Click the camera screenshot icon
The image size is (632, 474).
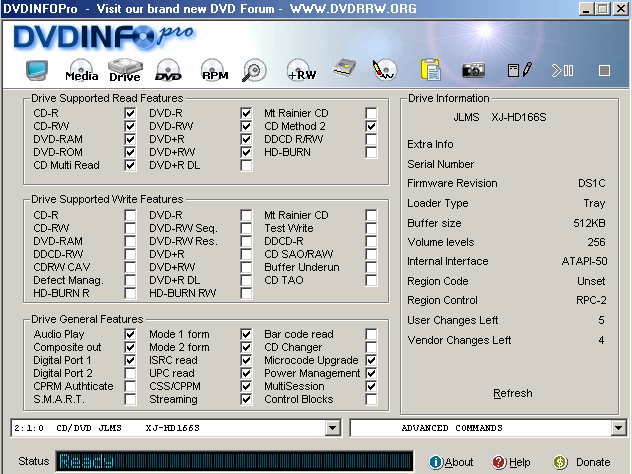pos(473,71)
